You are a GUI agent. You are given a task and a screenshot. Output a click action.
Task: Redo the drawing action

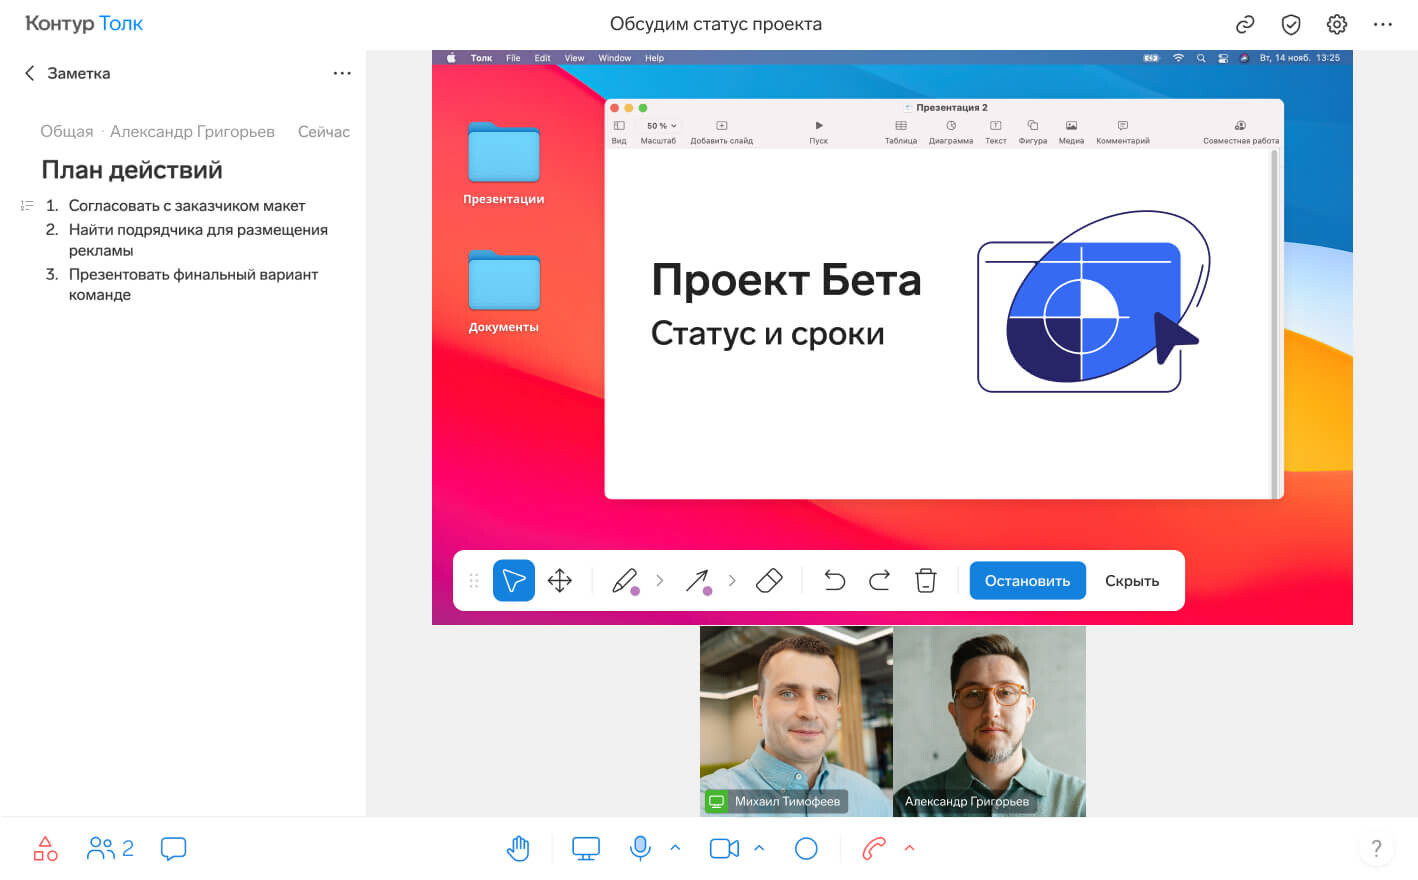click(x=879, y=580)
